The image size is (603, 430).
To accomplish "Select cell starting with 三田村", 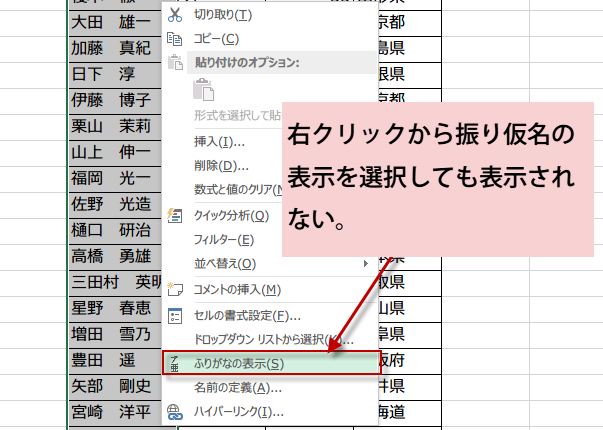I will tap(115, 283).
